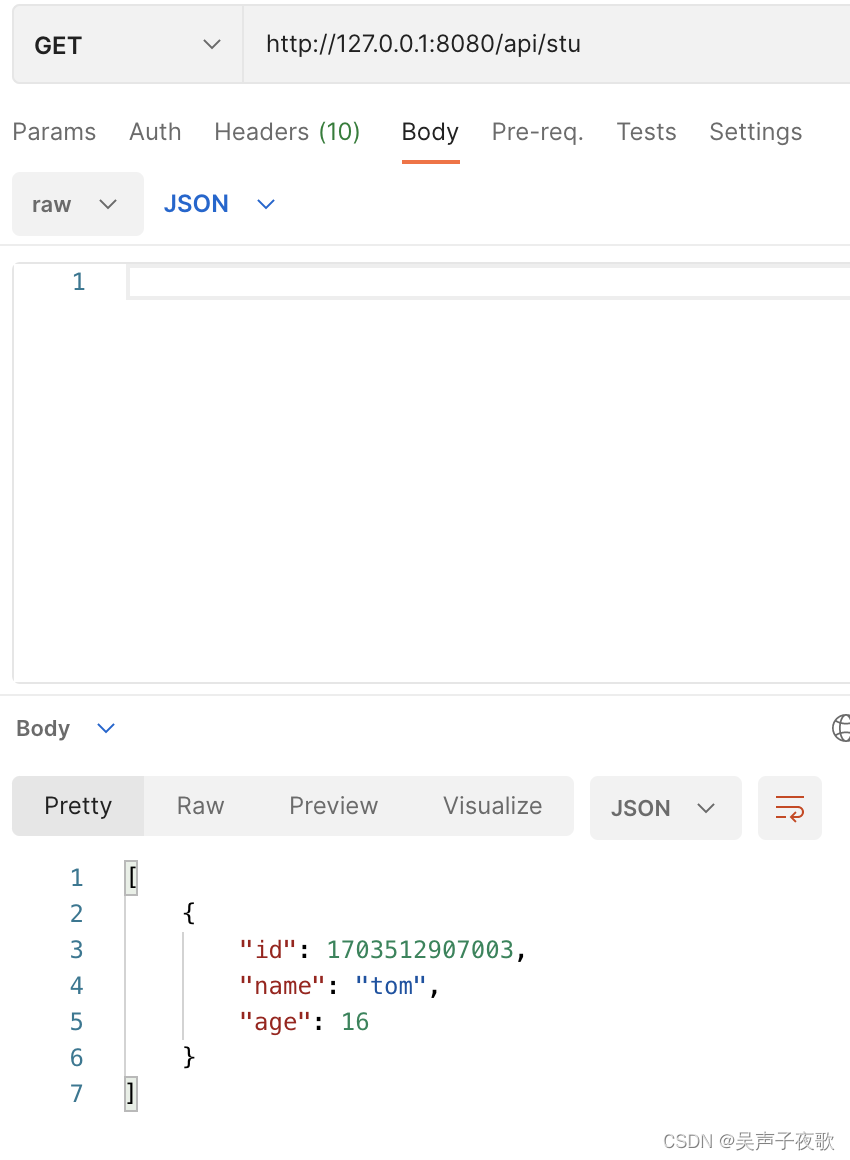Click response line number 2
850x1160 pixels.
click(x=76, y=914)
